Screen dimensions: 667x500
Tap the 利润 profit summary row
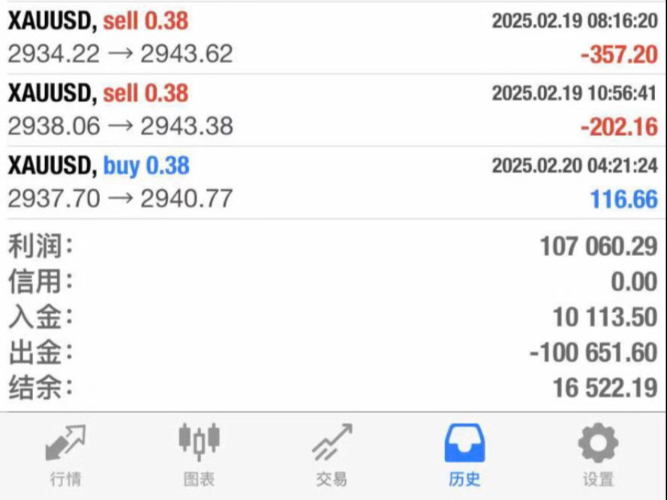pyautogui.click(x=333, y=245)
